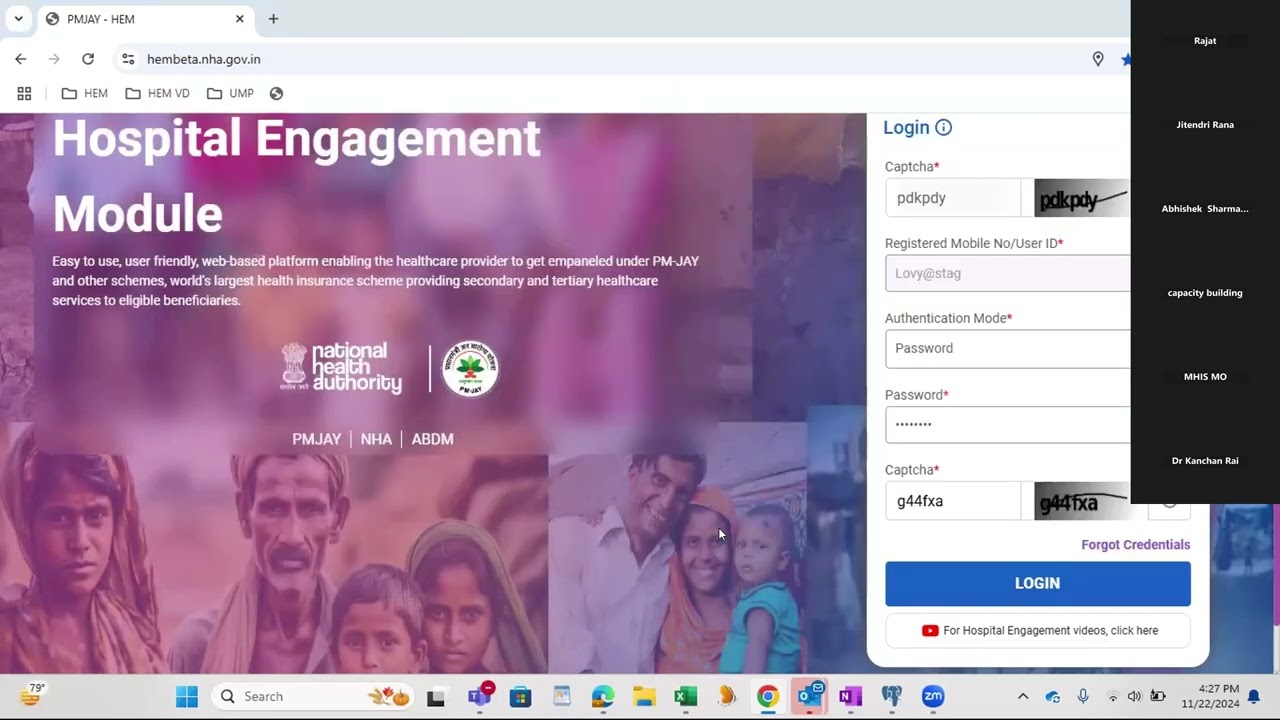Open Microsoft Edge from taskbar
This screenshot has height=720, width=1280.
pos(603,697)
